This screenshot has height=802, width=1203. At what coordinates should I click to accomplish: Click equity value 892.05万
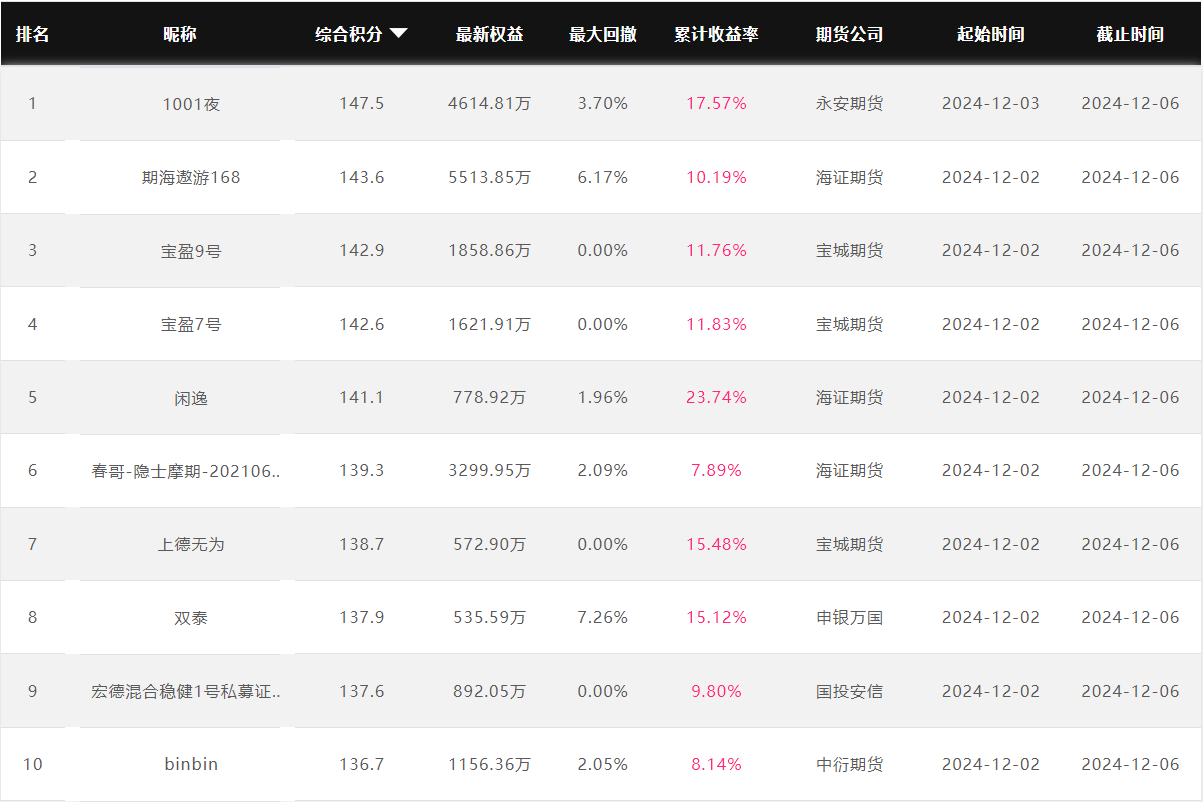489,692
